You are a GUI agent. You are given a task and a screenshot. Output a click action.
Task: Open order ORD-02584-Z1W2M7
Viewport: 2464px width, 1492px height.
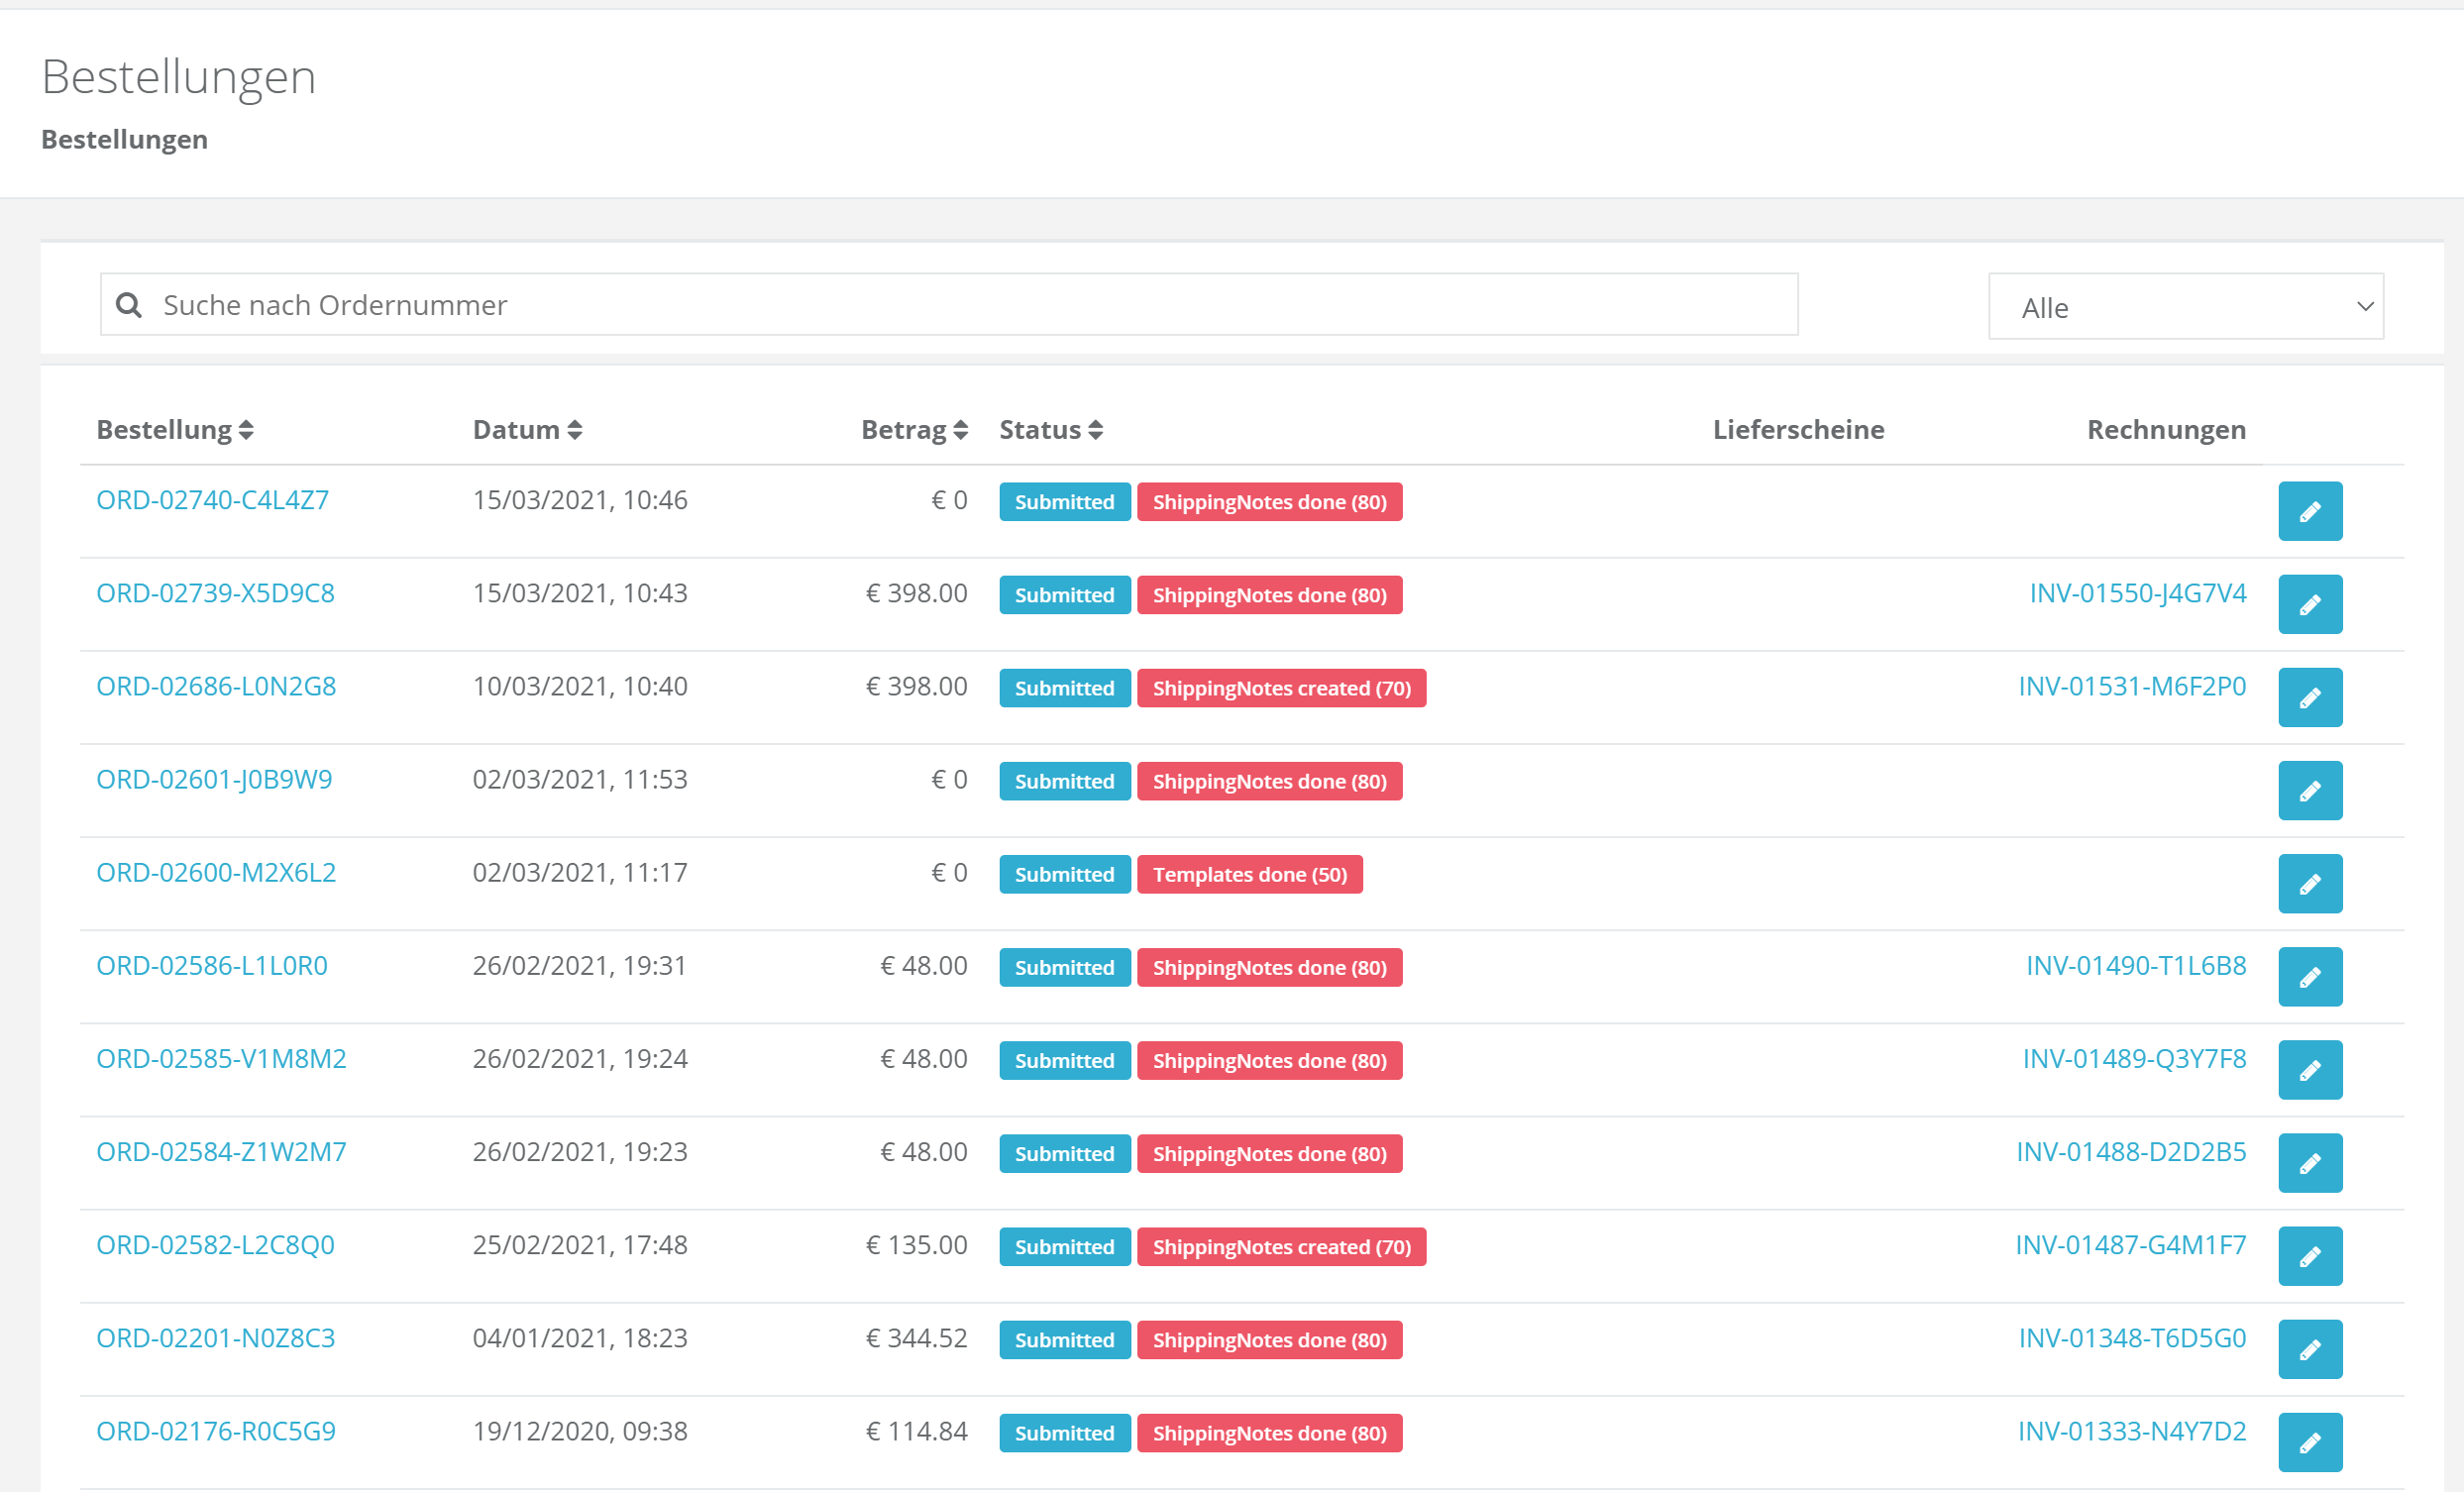(221, 1151)
